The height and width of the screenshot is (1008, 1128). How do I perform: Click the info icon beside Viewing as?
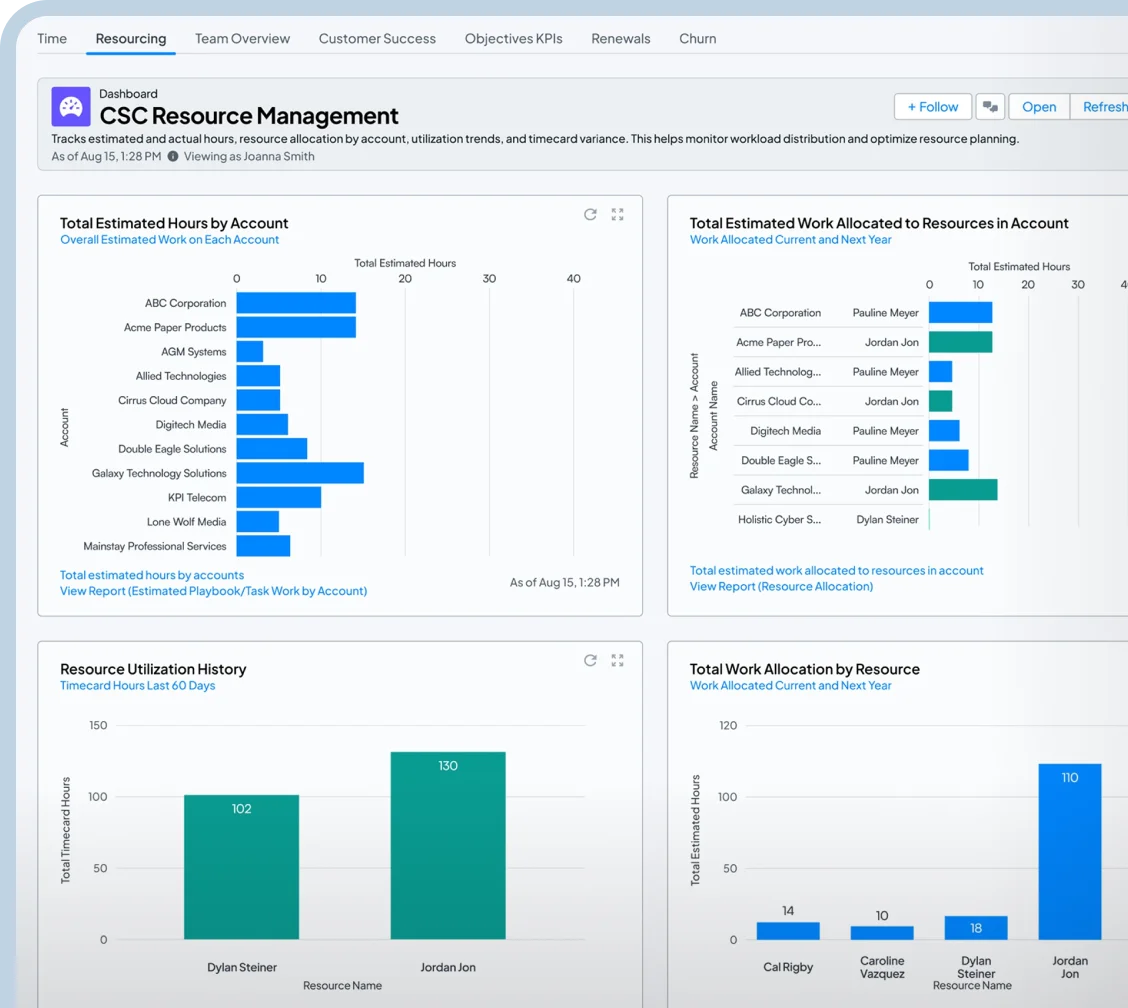pos(173,157)
